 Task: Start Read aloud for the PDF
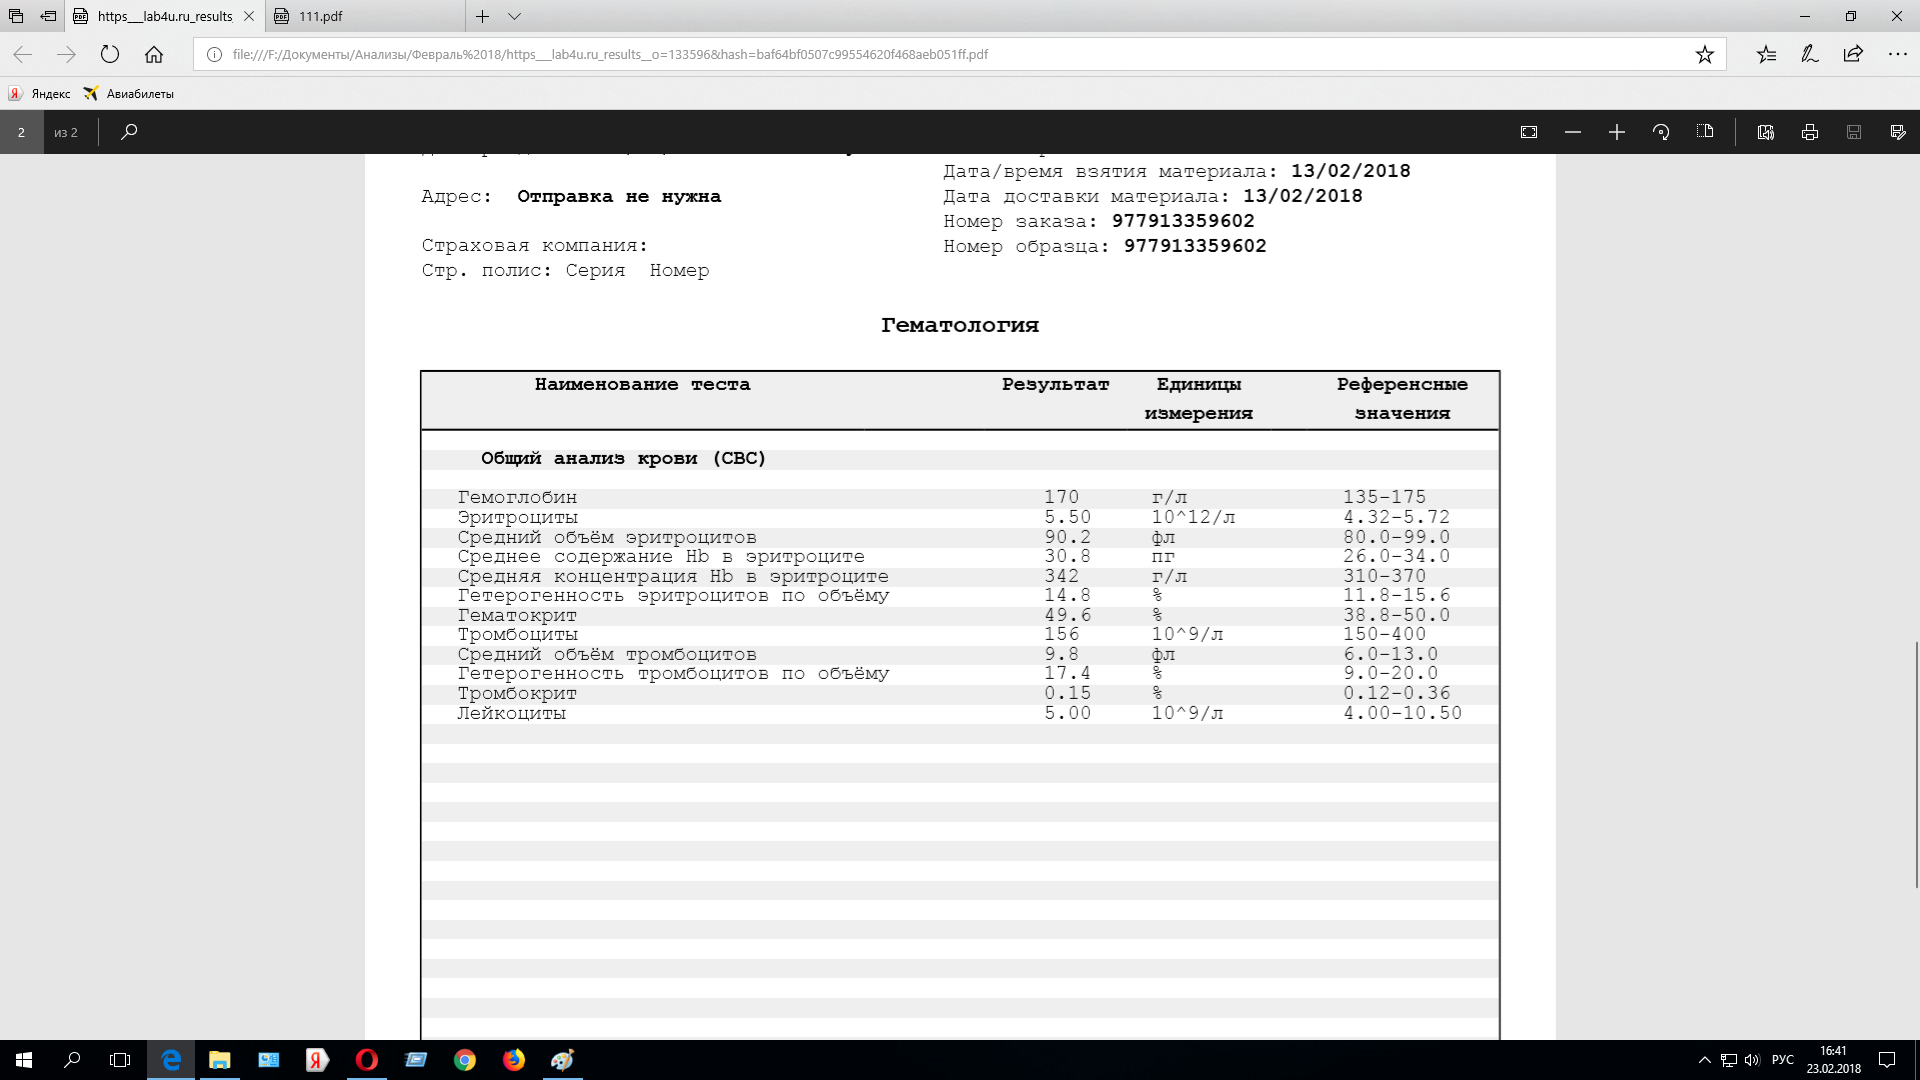coord(1766,132)
